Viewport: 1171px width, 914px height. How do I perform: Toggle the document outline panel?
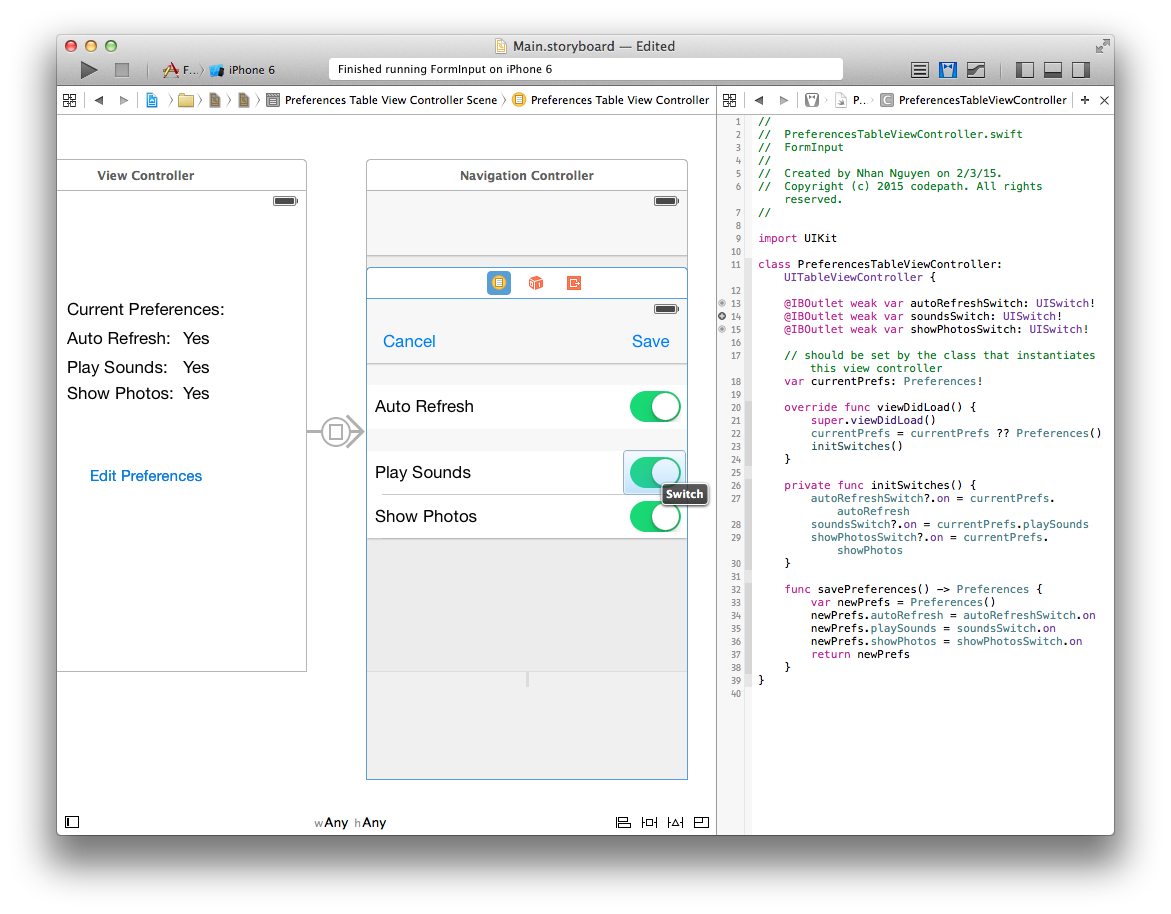point(72,822)
